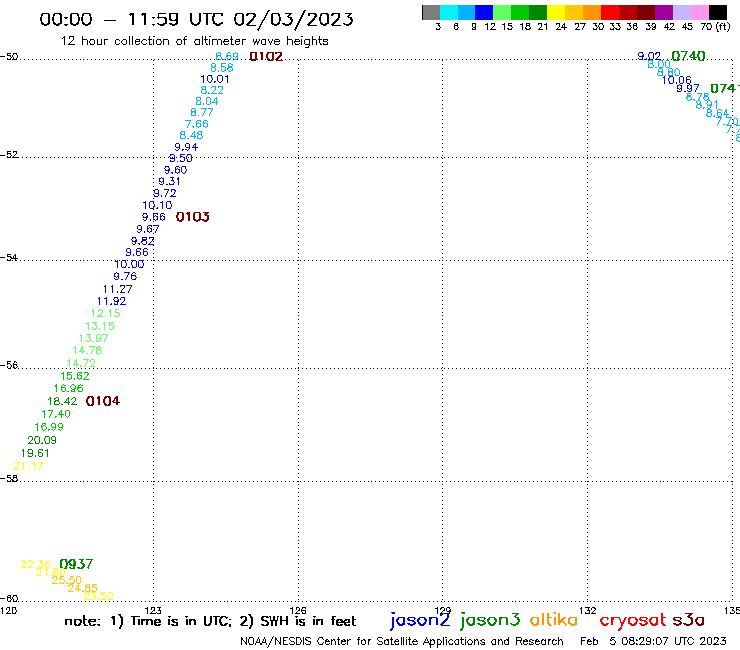Viewport: 740px width, 650px height.
Task: Click the yellow value 21.17
Action: click(x=28, y=466)
